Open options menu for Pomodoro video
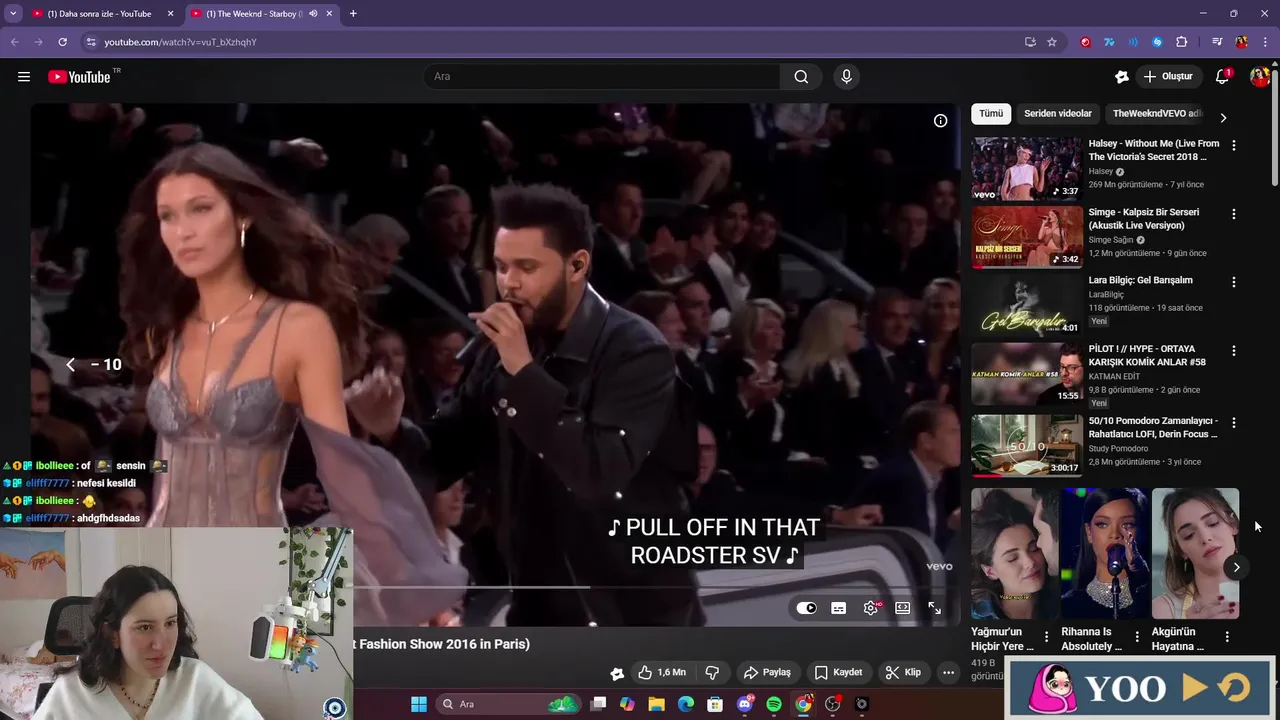The height and width of the screenshot is (720, 1280). 1233,423
